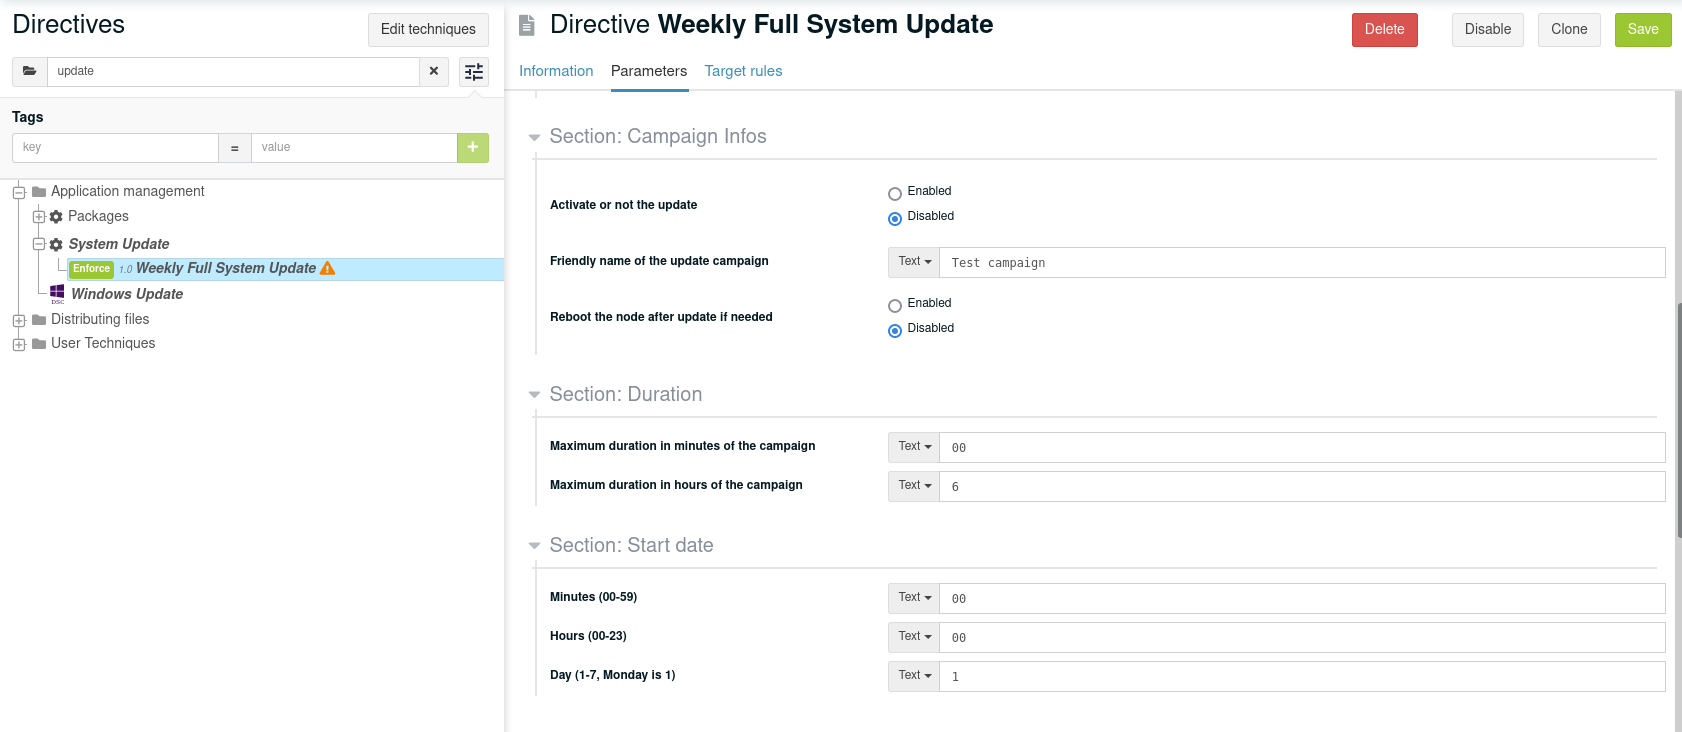Click the Hours (00-23) input field

pyautogui.click(x=1301, y=638)
